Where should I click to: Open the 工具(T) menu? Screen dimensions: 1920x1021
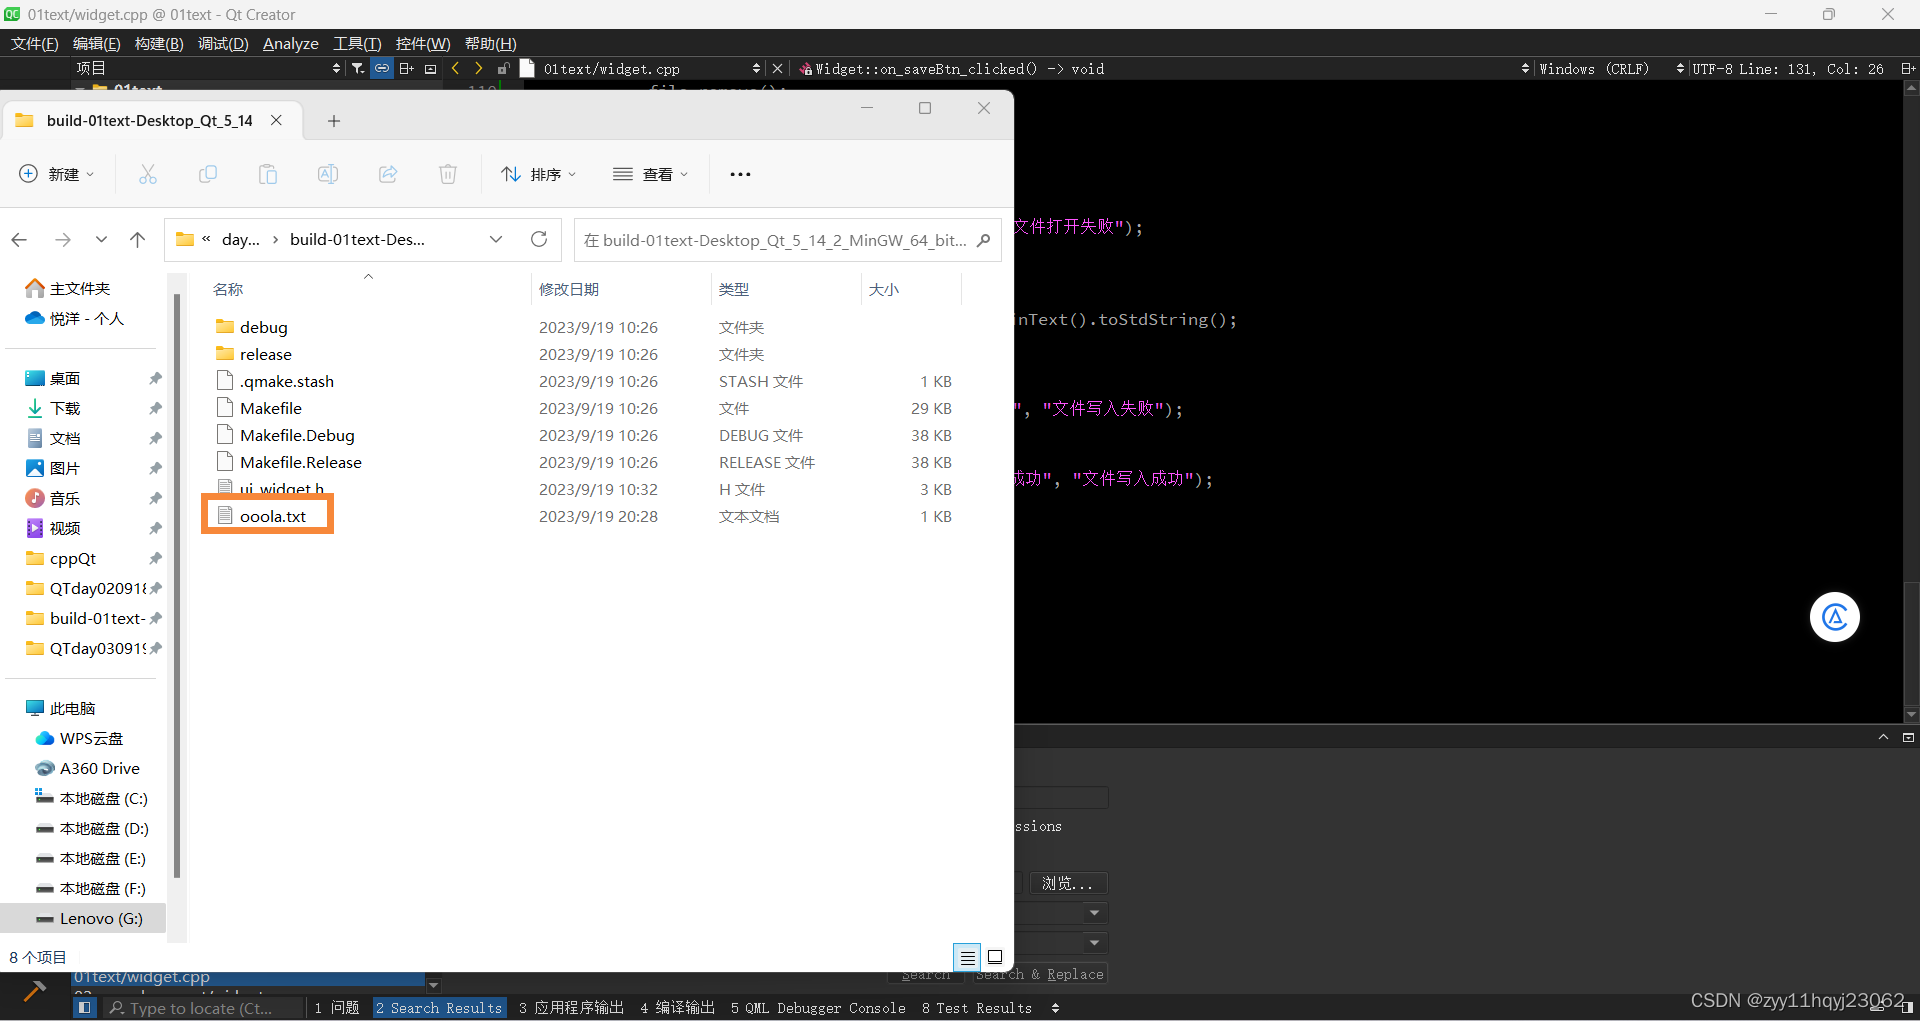[x=356, y=43]
